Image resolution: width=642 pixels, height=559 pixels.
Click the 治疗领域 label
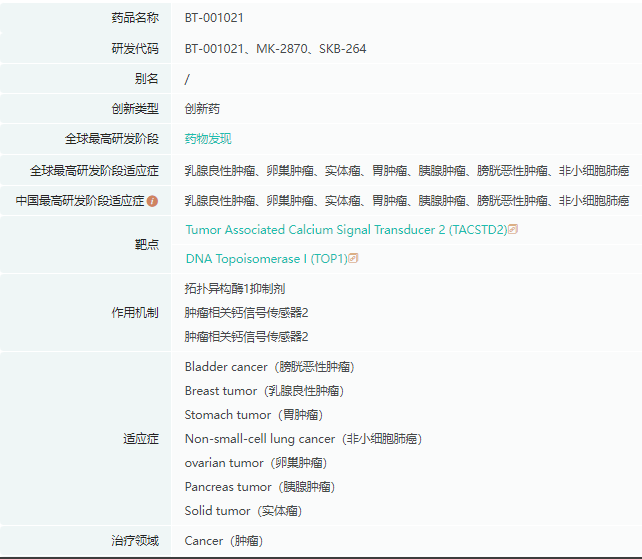(135, 541)
